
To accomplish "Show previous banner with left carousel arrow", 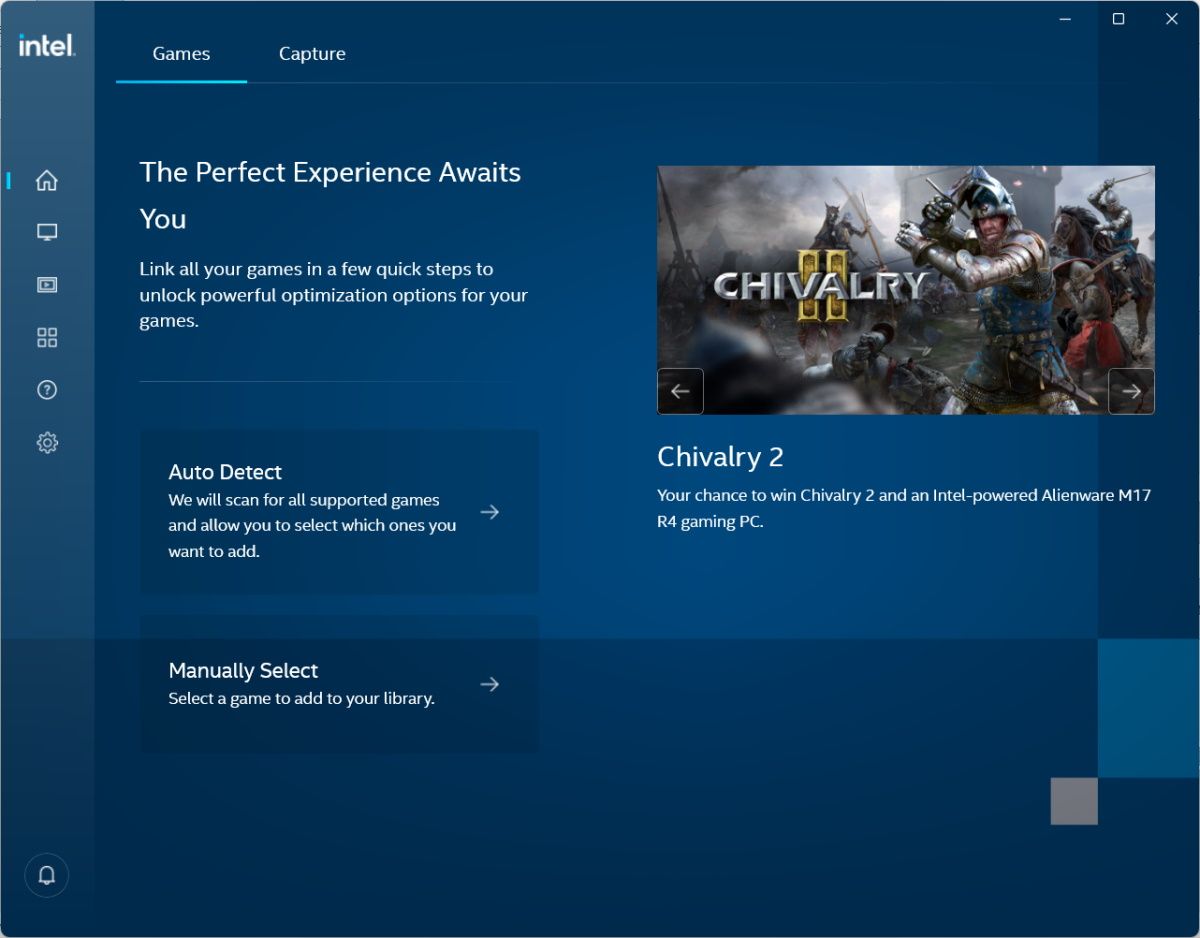I will pyautogui.click(x=680, y=391).
